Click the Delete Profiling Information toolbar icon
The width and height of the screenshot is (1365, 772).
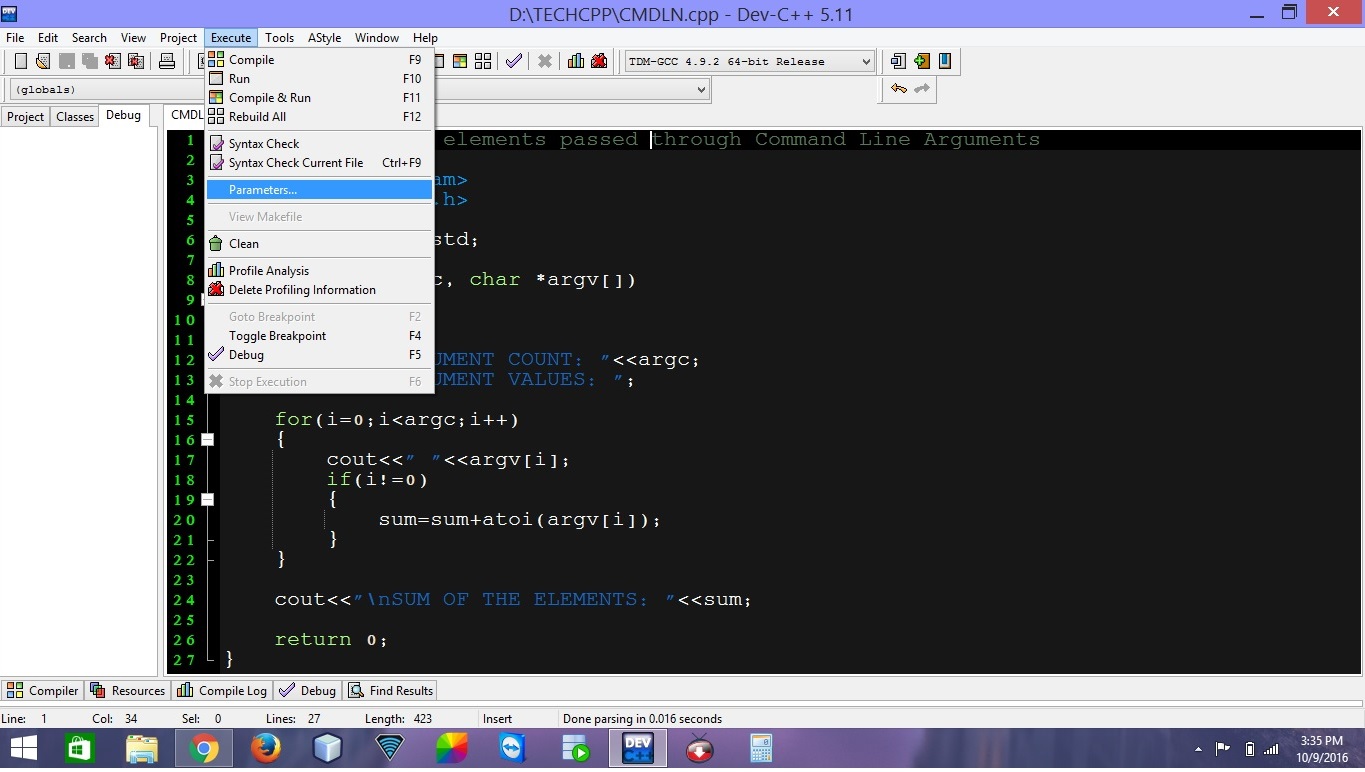click(599, 61)
